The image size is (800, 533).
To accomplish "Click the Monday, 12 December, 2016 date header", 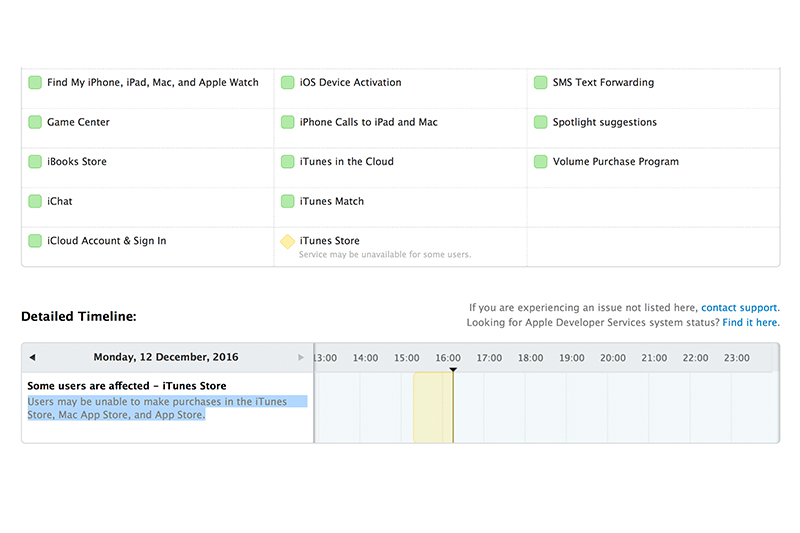I will (x=166, y=357).
